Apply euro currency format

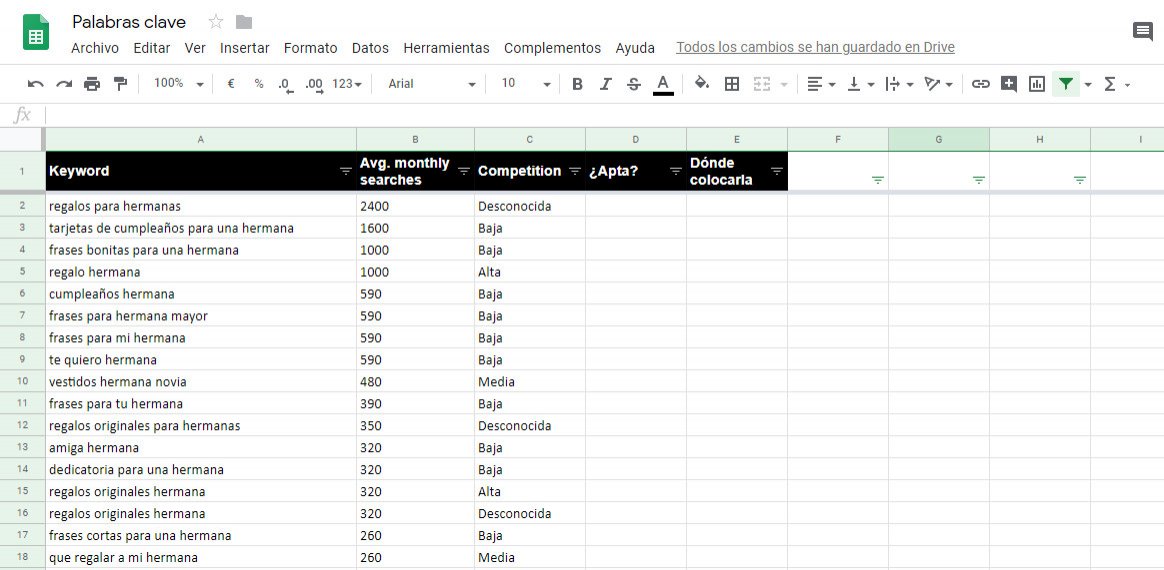click(x=231, y=84)
